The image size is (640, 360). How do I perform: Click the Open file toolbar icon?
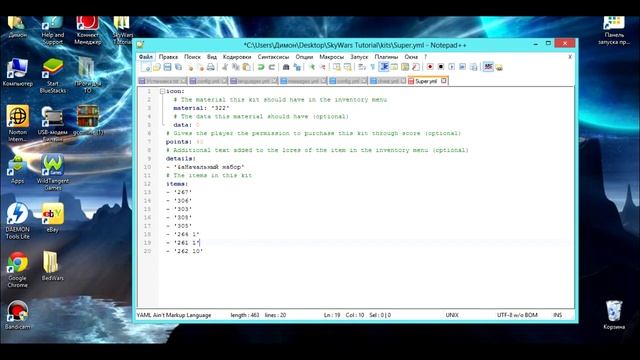pos(157,67)
